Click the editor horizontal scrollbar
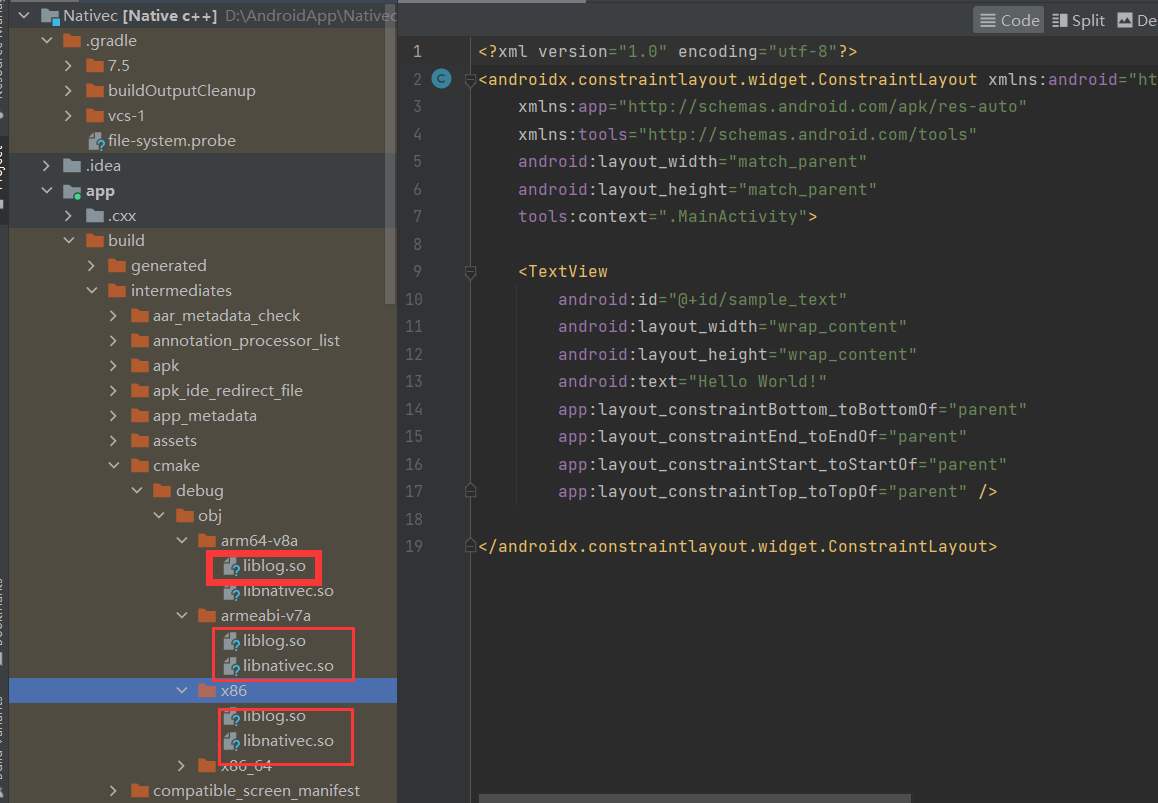Screen dimensions: 1158x803 [x=695, y=799]
